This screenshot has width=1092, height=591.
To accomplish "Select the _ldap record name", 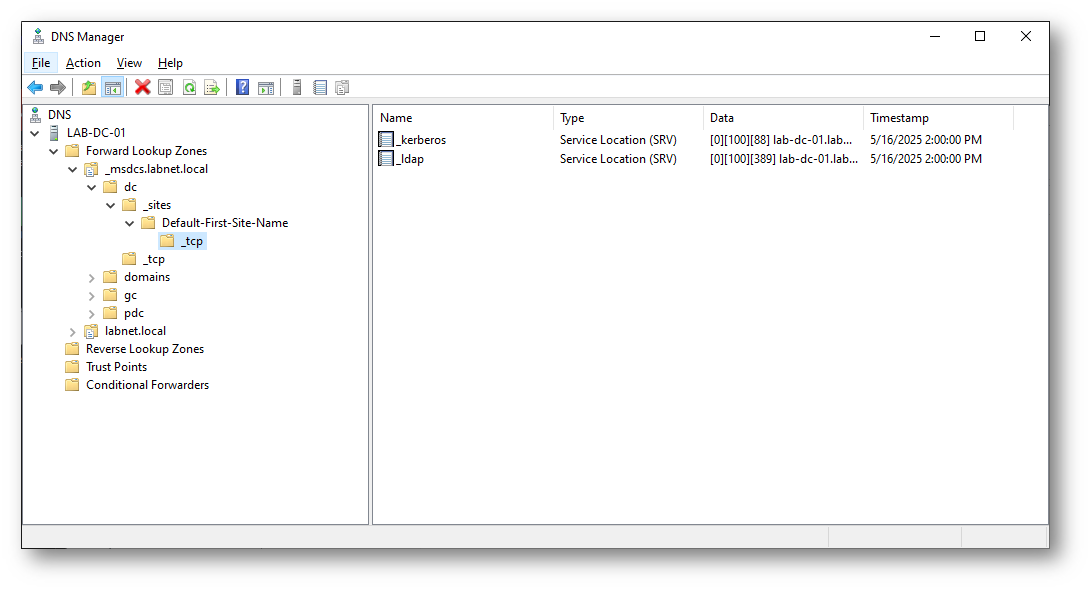I will point(410,159).
